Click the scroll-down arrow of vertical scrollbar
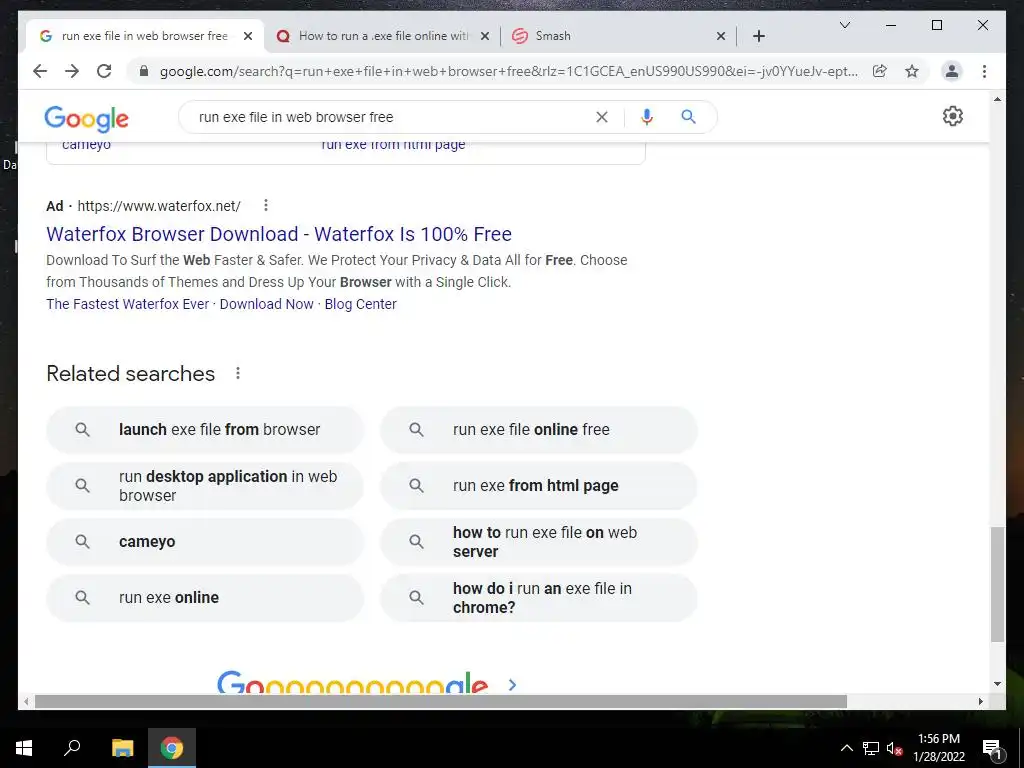This screenshot has width=1024, height=768. point(997,684)
